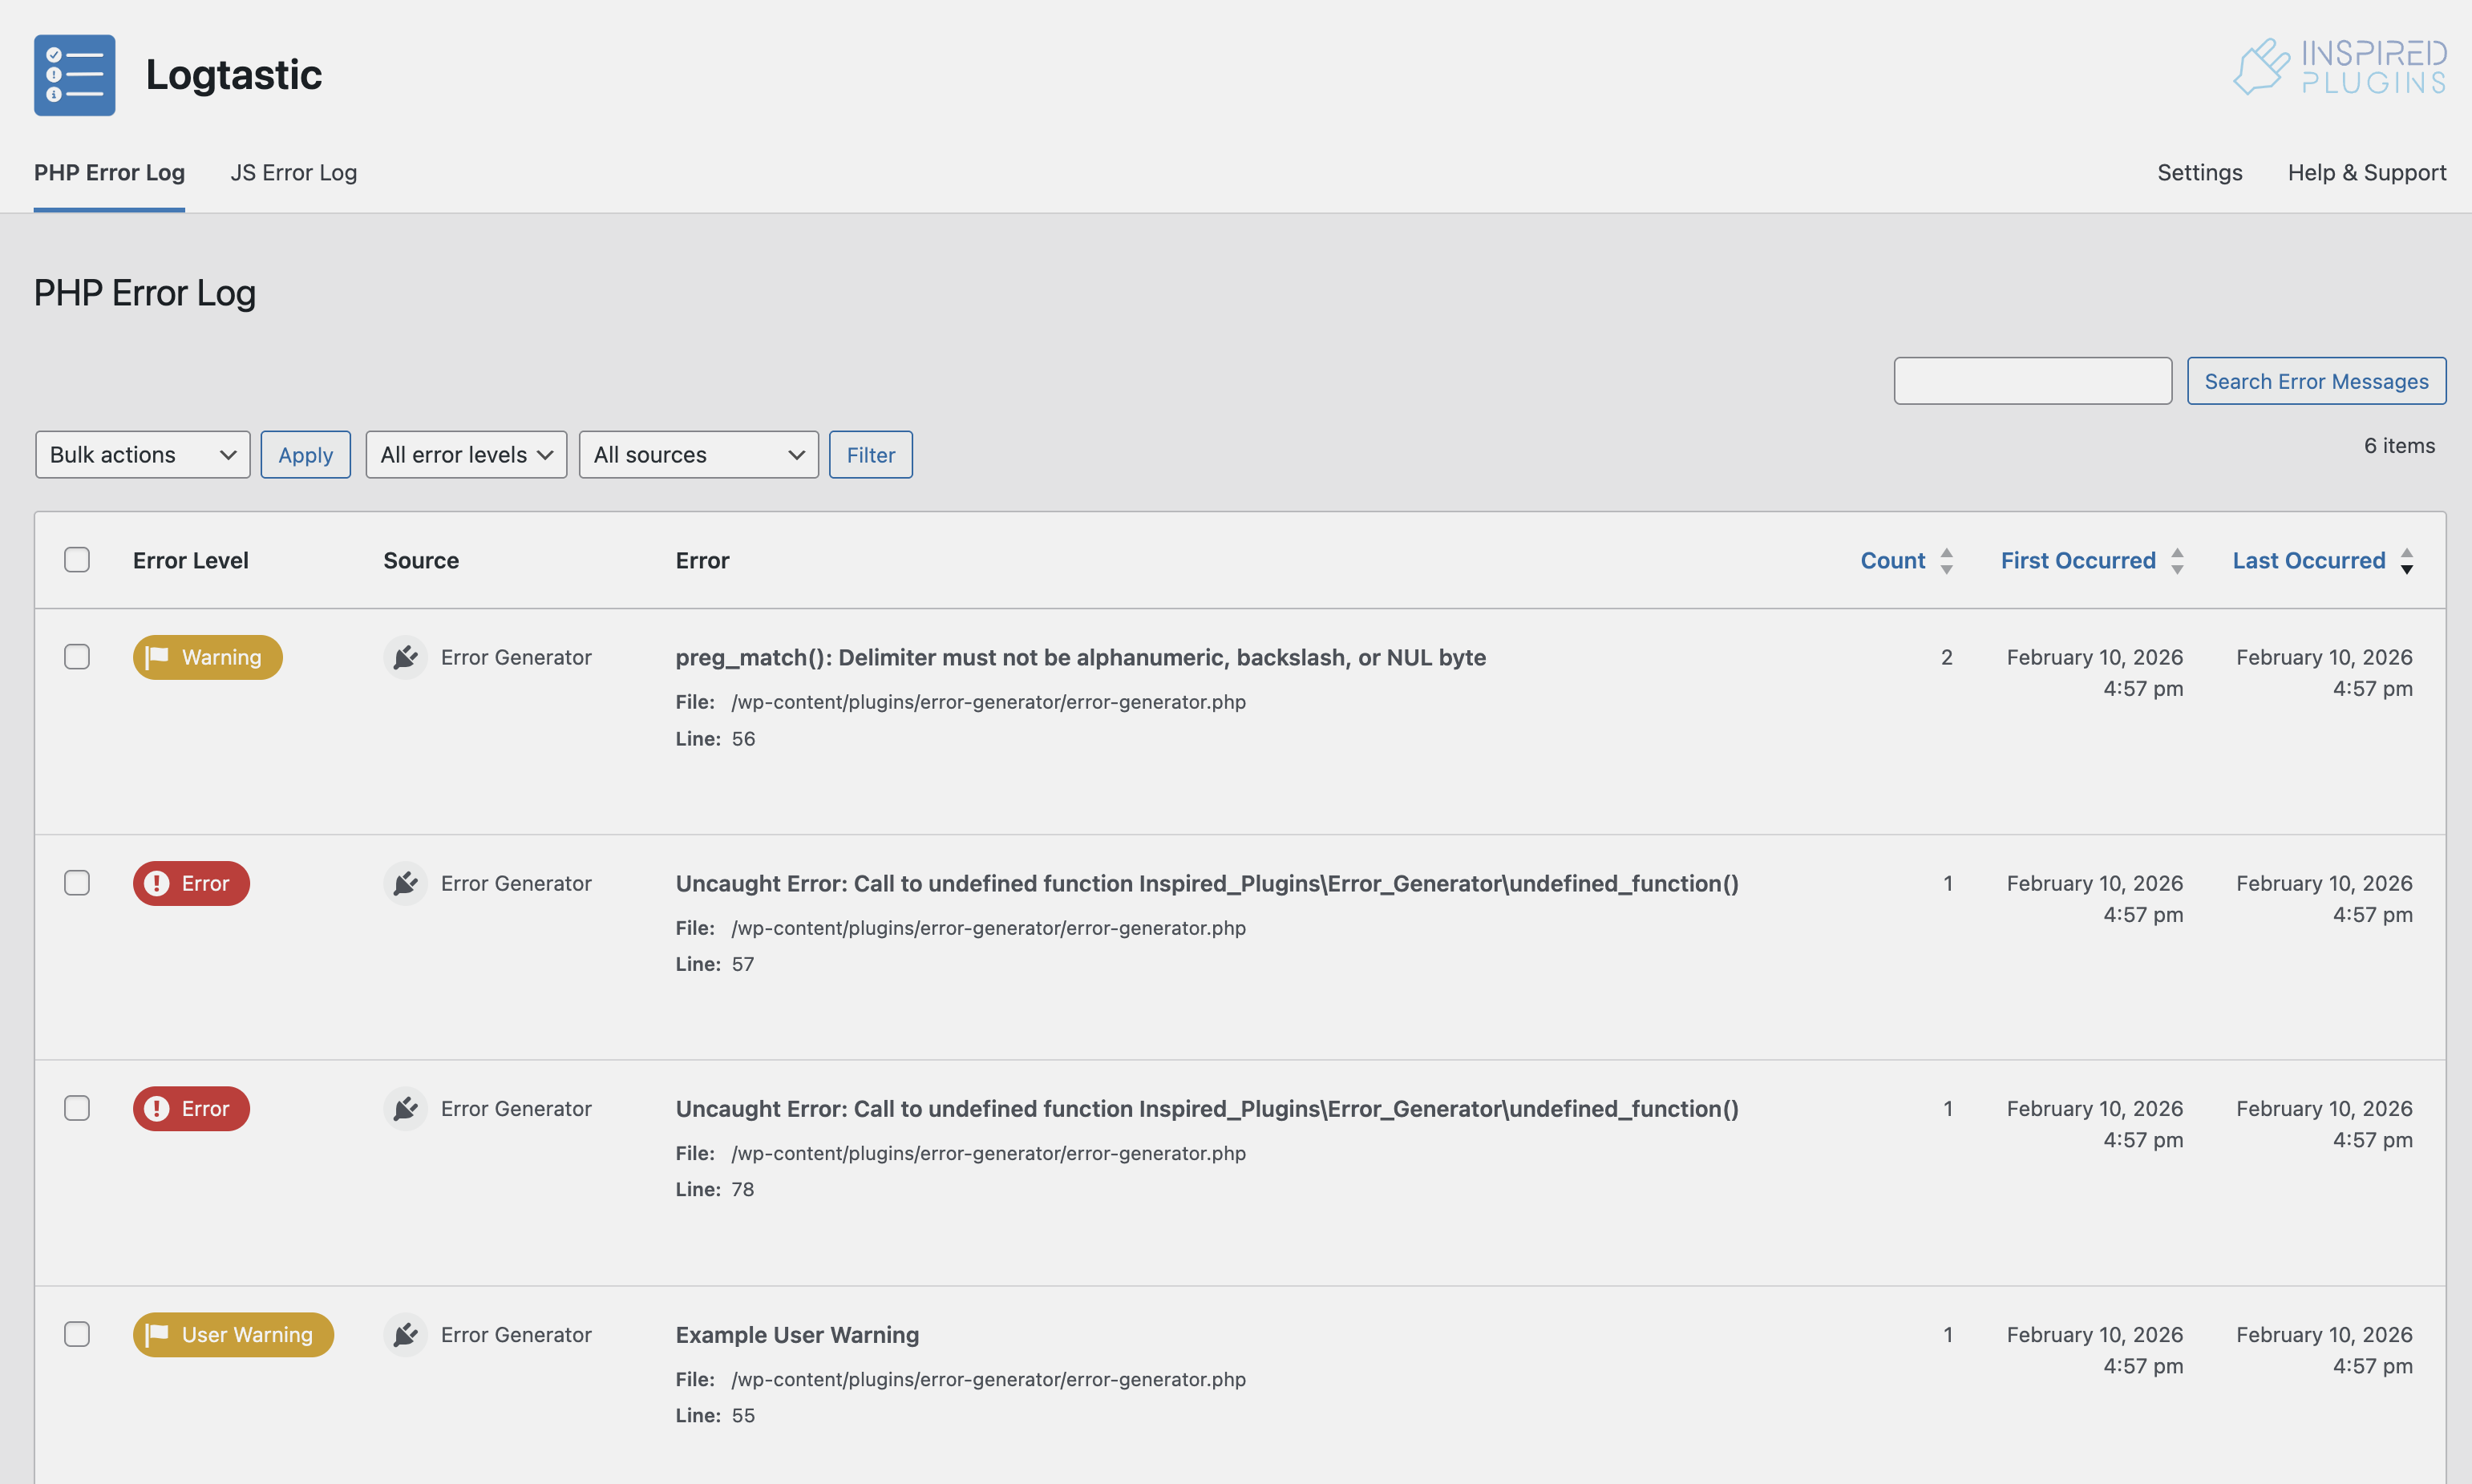Sort by the Count column header

1892,560
